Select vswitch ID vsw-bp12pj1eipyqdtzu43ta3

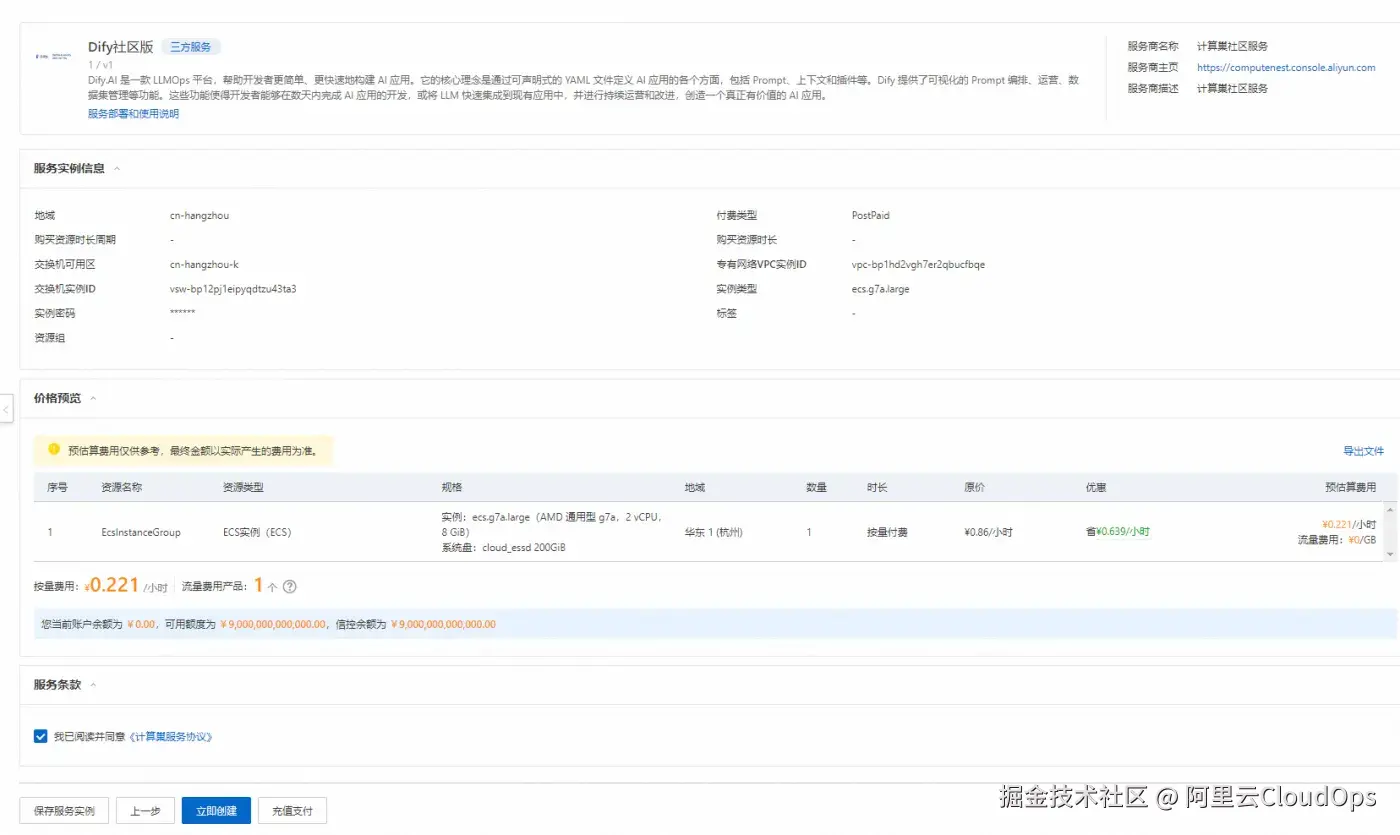click(x=233, y=289)
